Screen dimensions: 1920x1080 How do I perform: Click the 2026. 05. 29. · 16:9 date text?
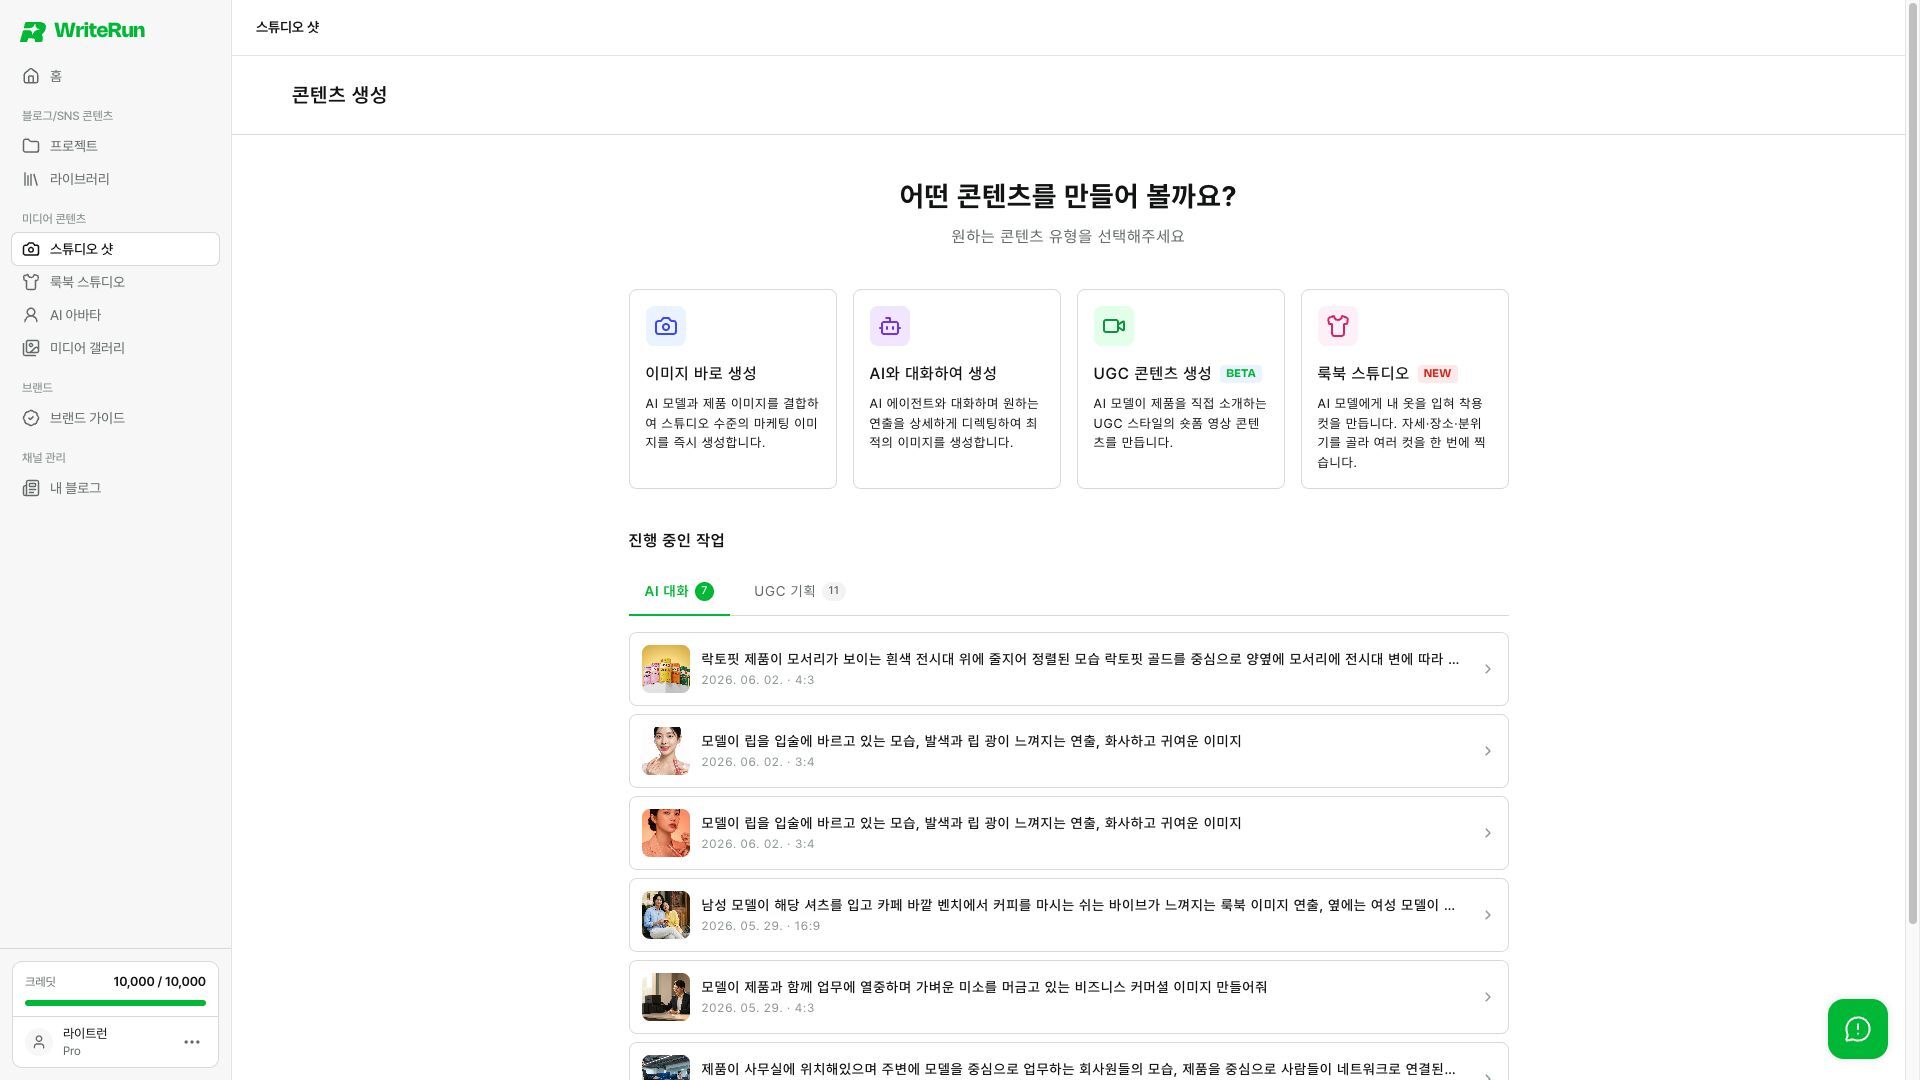[761, 926]
